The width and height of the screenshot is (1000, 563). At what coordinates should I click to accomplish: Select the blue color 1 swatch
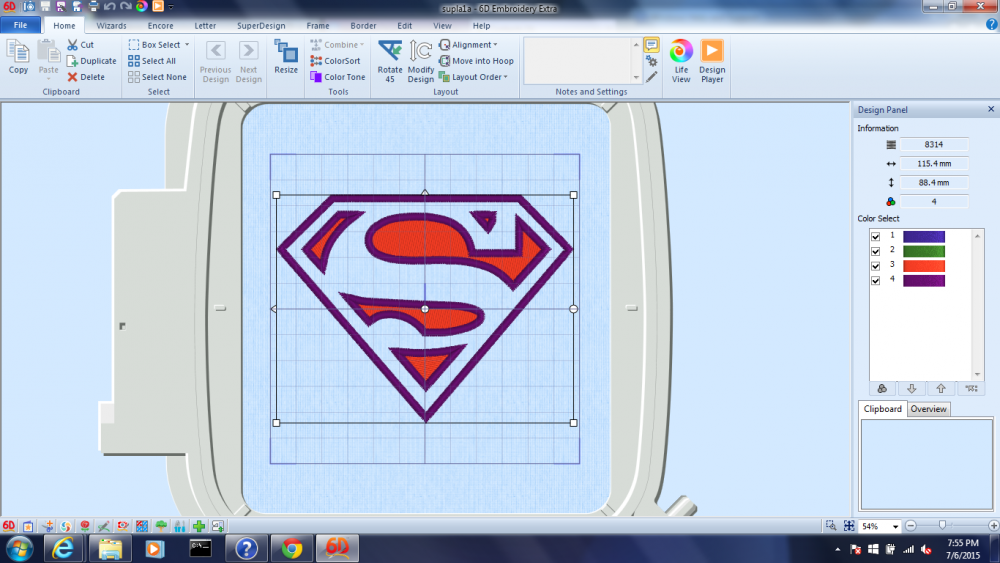(923, 237)
